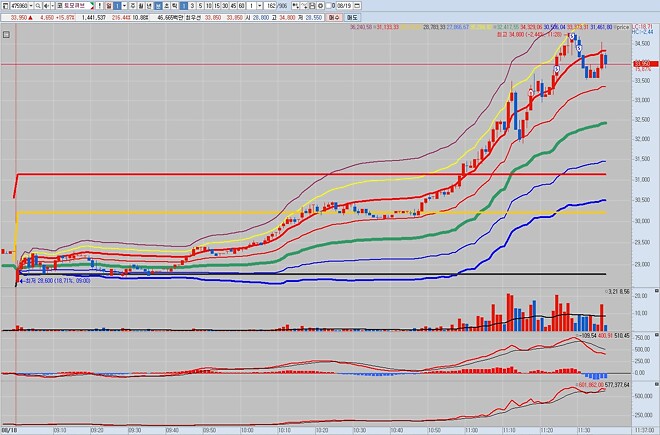660x435 pixels.
Task: Open the dropdown next to highlighted 1 after 일
Action: coord(124,6)
